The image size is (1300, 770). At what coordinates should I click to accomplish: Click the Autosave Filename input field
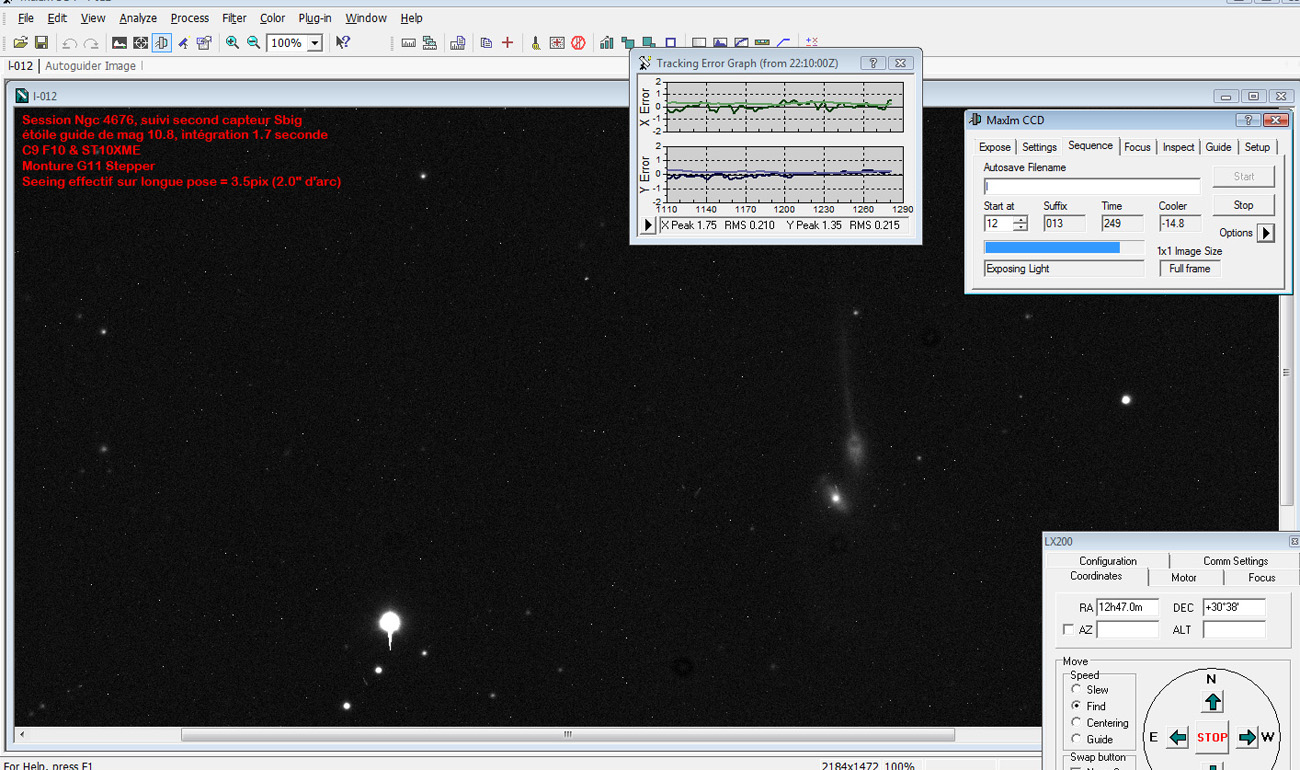[1092, 186]
